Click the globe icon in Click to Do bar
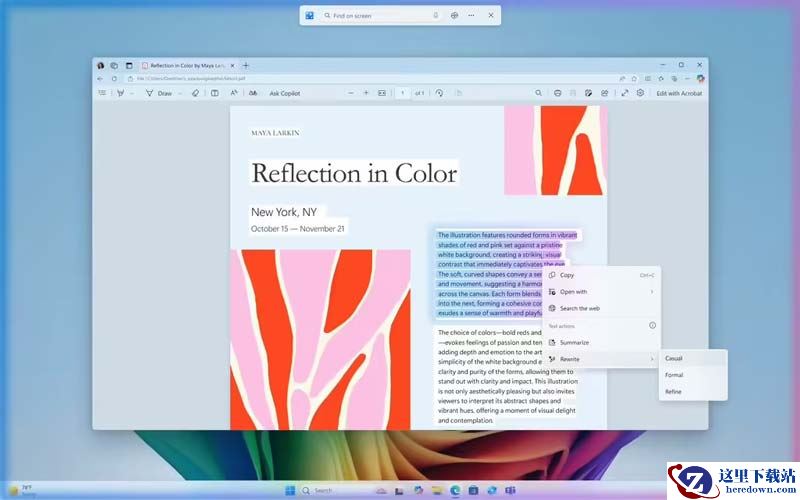This screenshot has width=800, height=500. point(454,15)
